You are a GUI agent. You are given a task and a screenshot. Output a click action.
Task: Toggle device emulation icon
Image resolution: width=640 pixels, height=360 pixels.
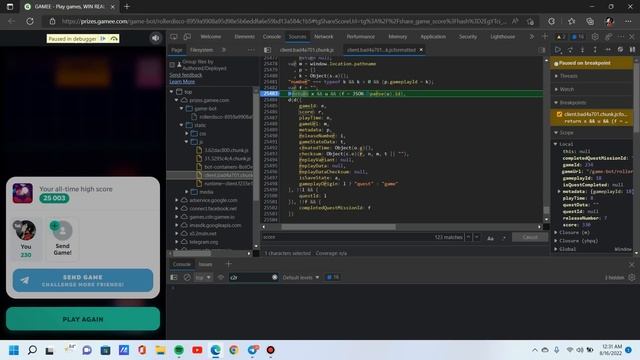[187, 37]
